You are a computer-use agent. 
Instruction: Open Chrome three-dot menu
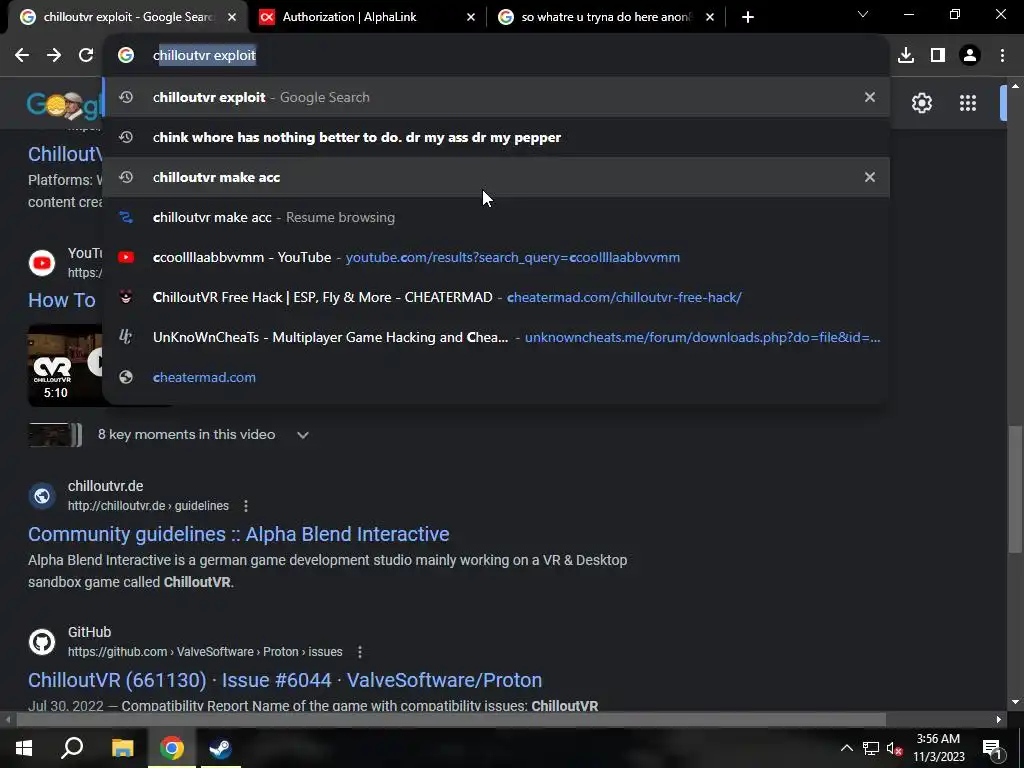point(1002,56)
